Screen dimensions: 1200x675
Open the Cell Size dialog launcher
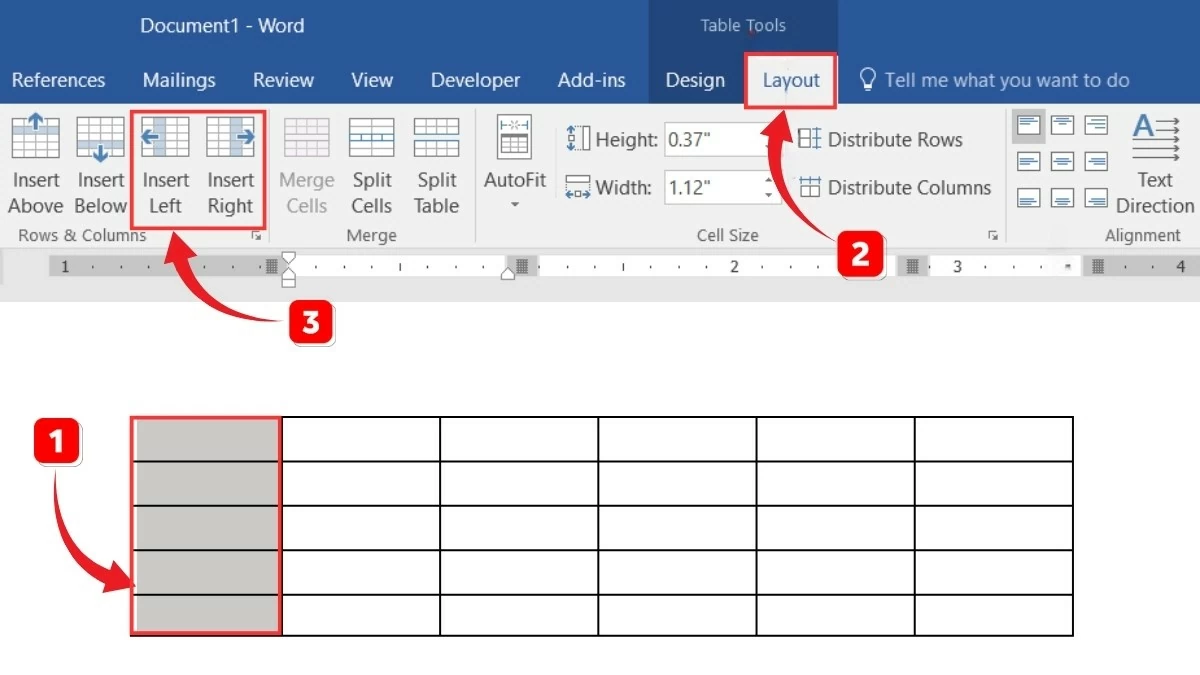[993, 236]
